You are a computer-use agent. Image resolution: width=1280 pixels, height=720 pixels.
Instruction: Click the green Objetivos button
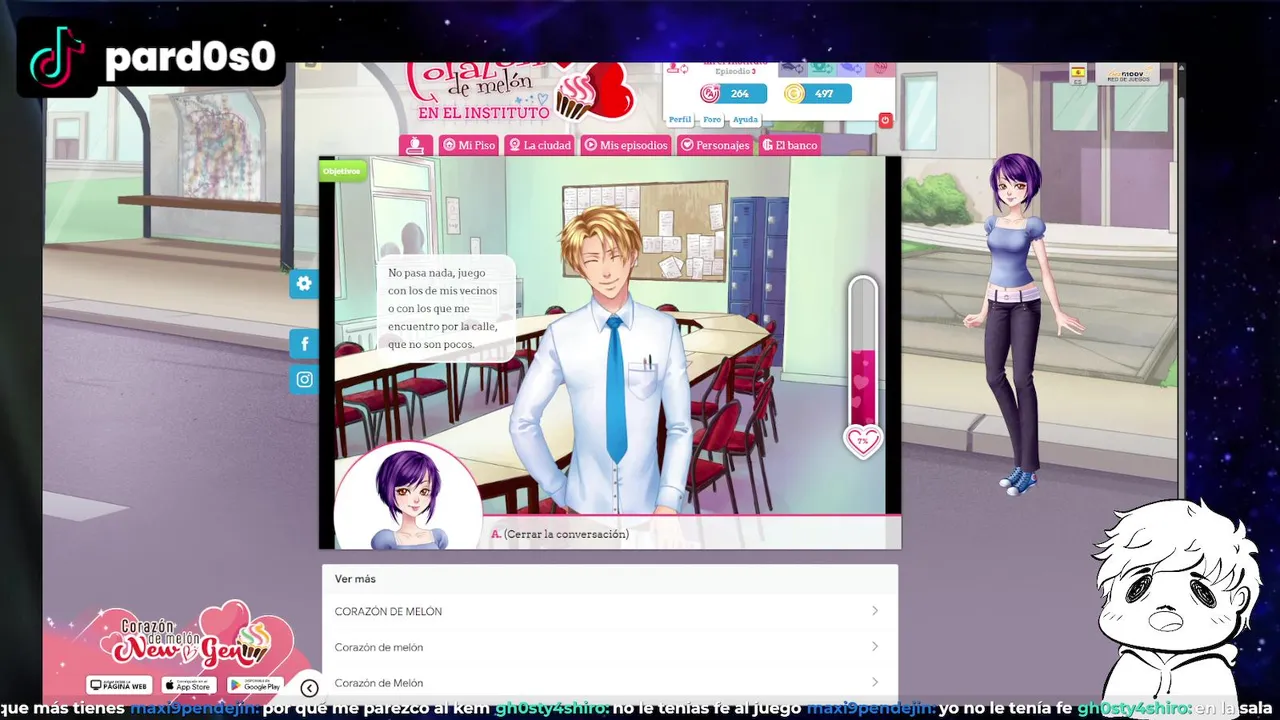pos(342,171)
